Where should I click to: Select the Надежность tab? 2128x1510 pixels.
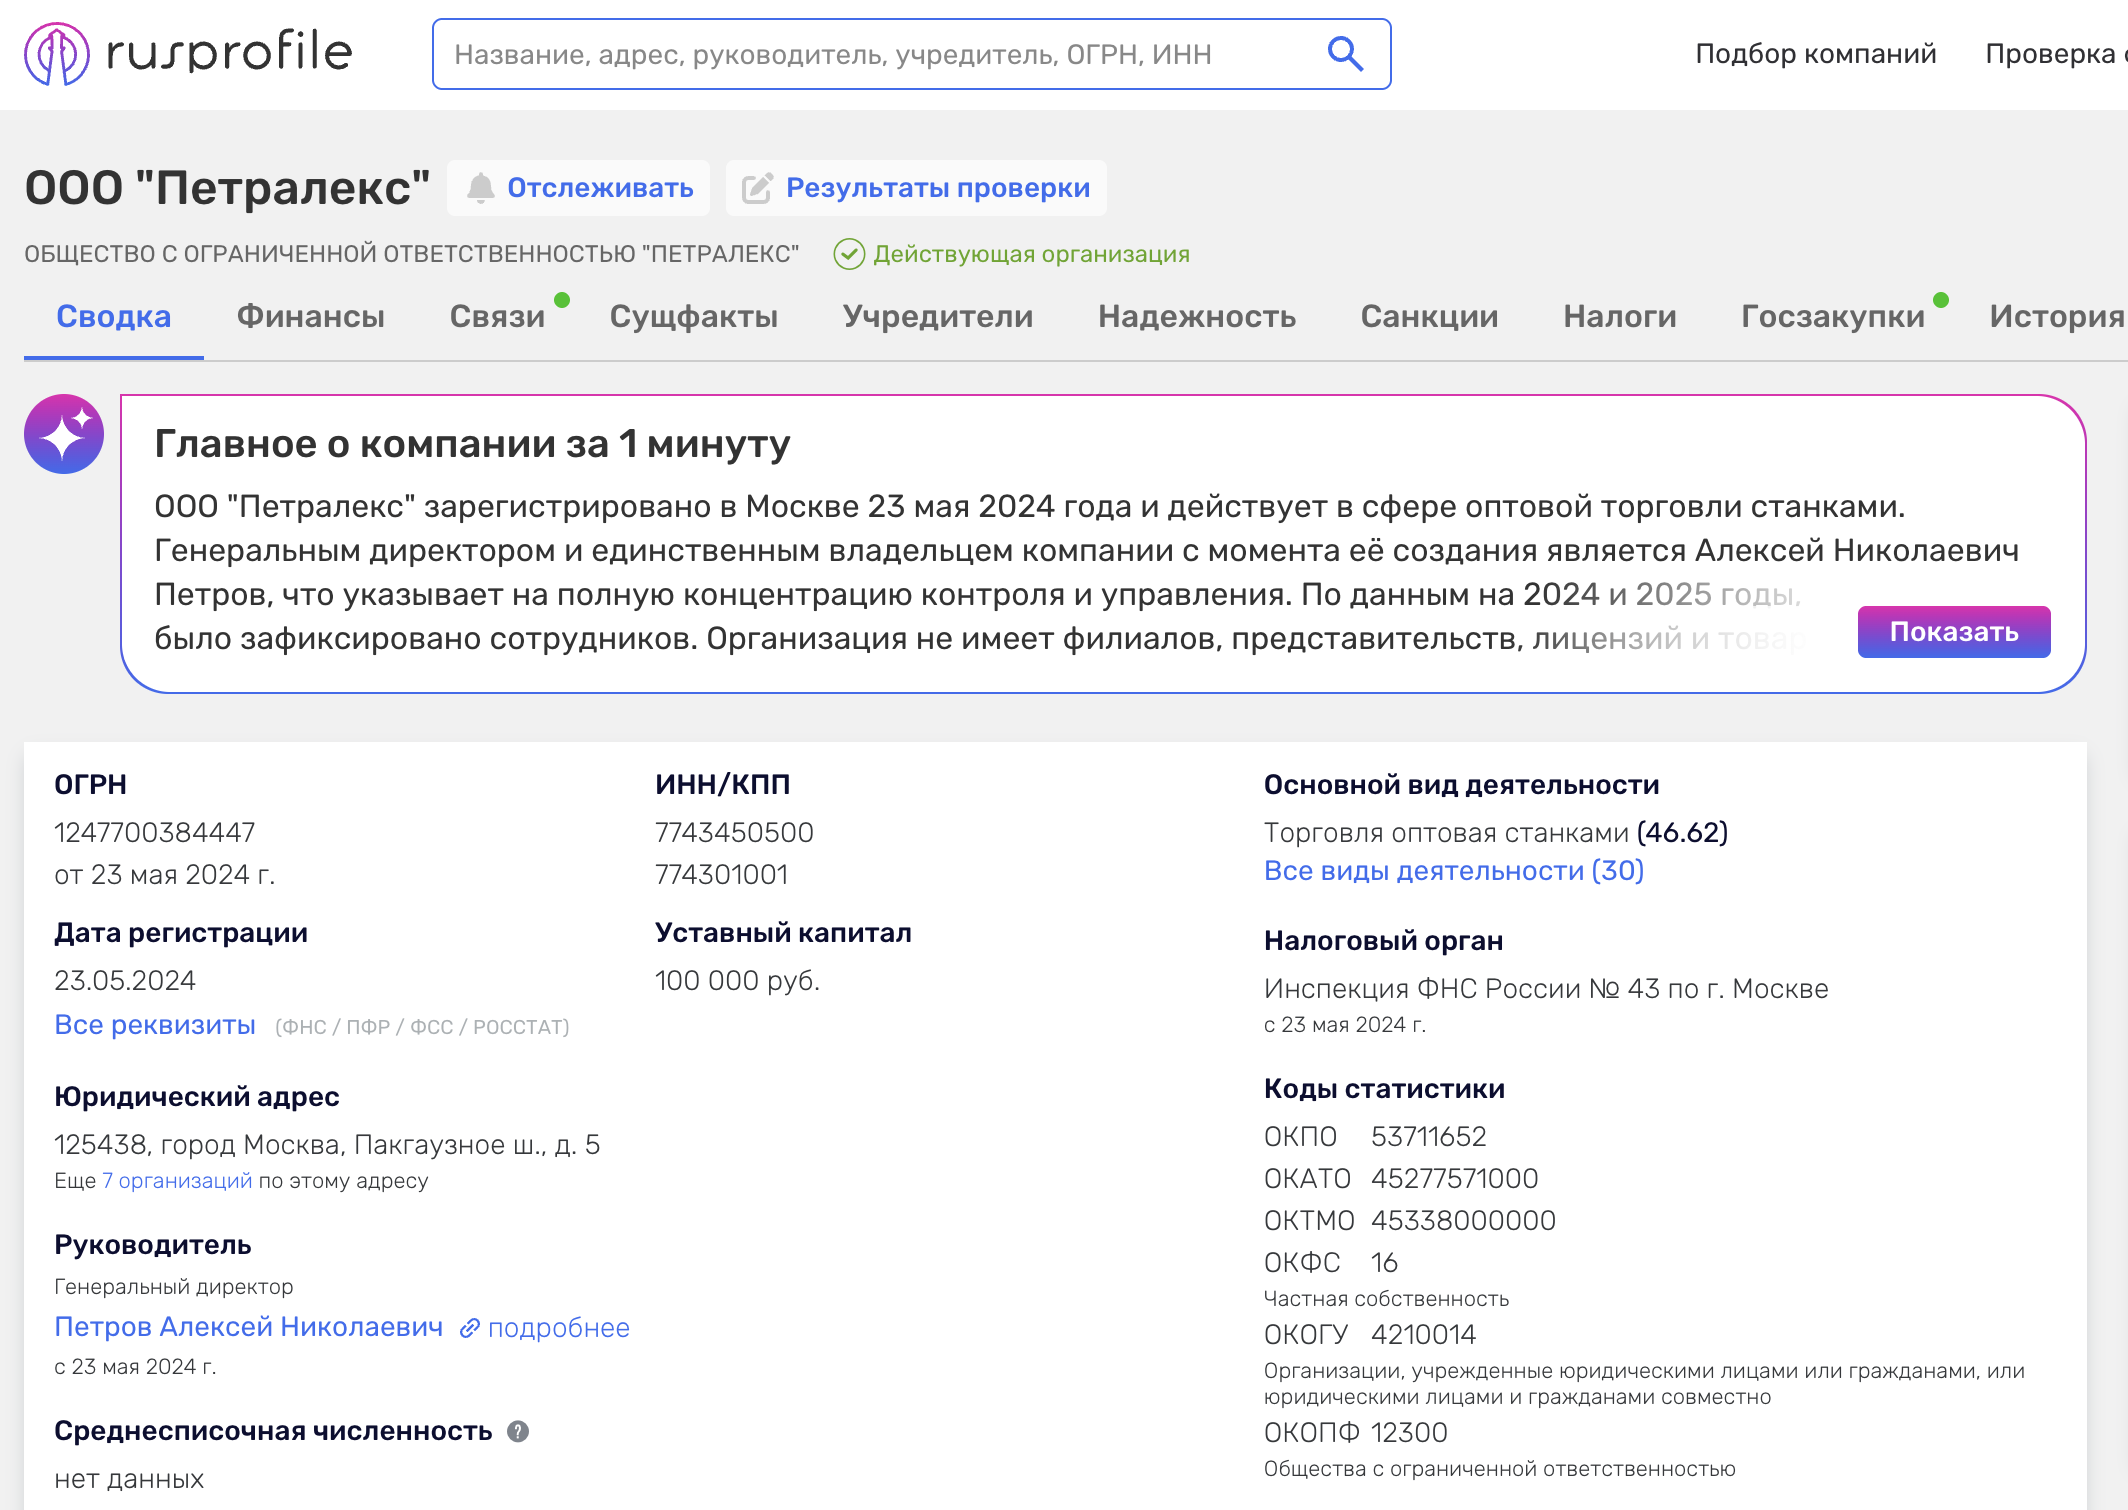[1197, 316]
